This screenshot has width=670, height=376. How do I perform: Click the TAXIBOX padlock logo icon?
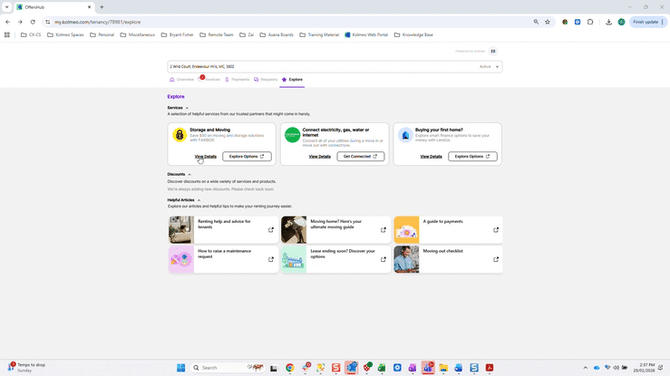(179, 135)
